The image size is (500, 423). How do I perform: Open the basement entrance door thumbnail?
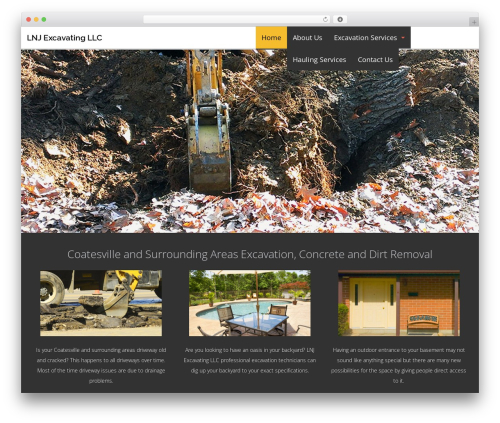click(x=399, y=303)
